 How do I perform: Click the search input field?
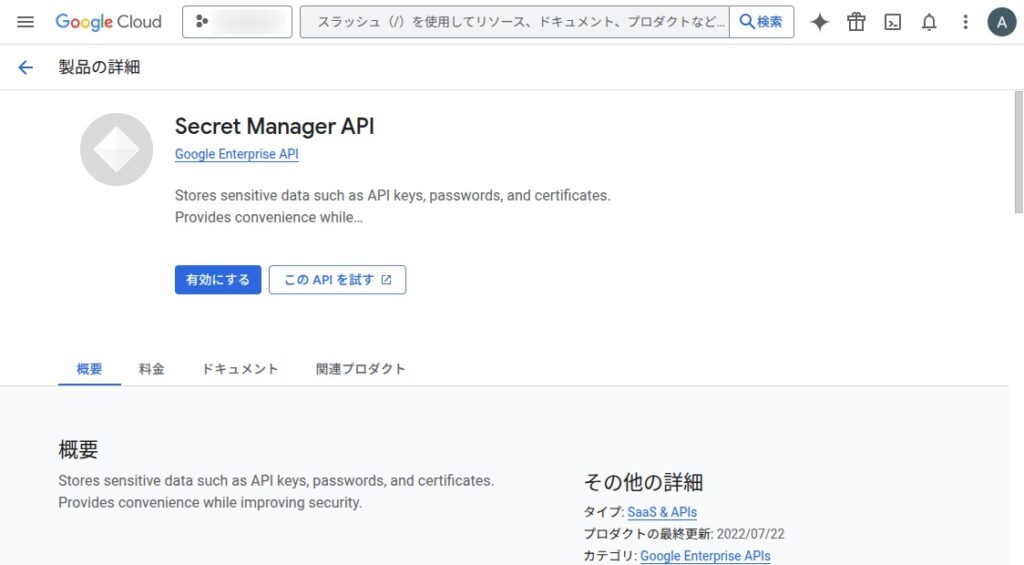tap(515, 22)
